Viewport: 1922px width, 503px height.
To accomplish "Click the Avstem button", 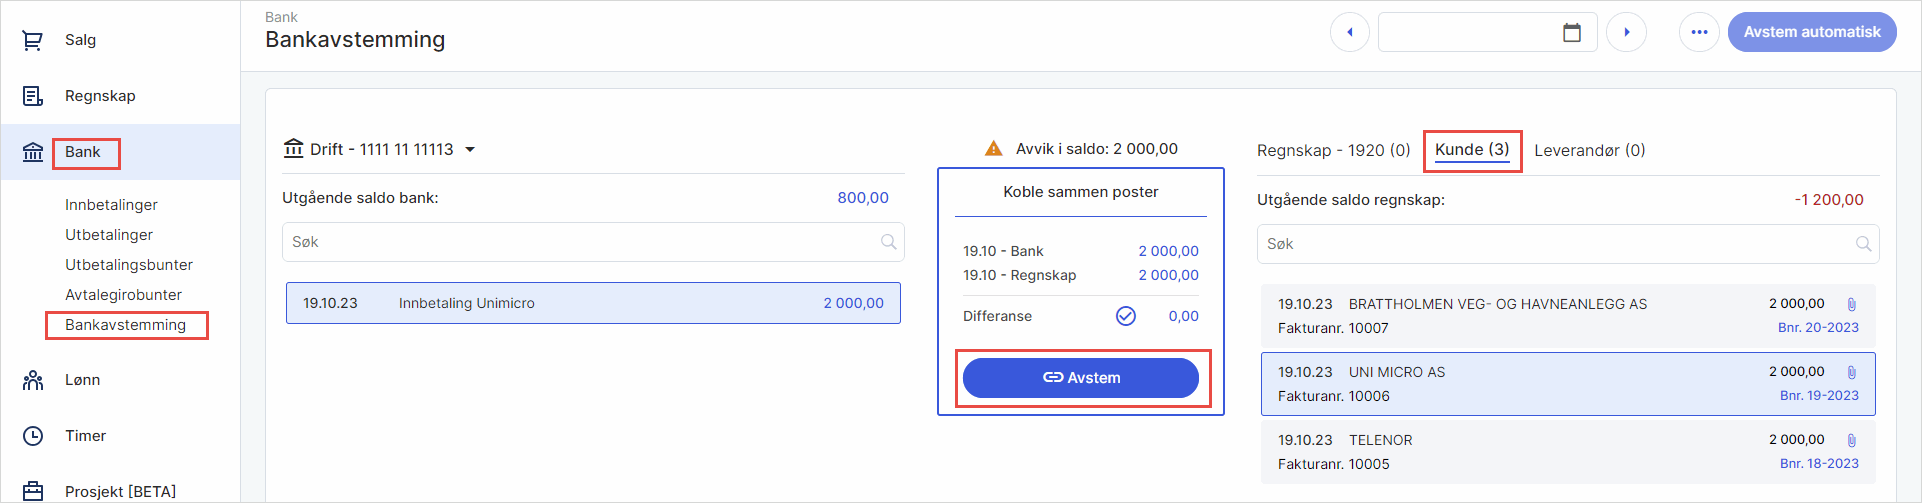I will [x=1080, y=378].
